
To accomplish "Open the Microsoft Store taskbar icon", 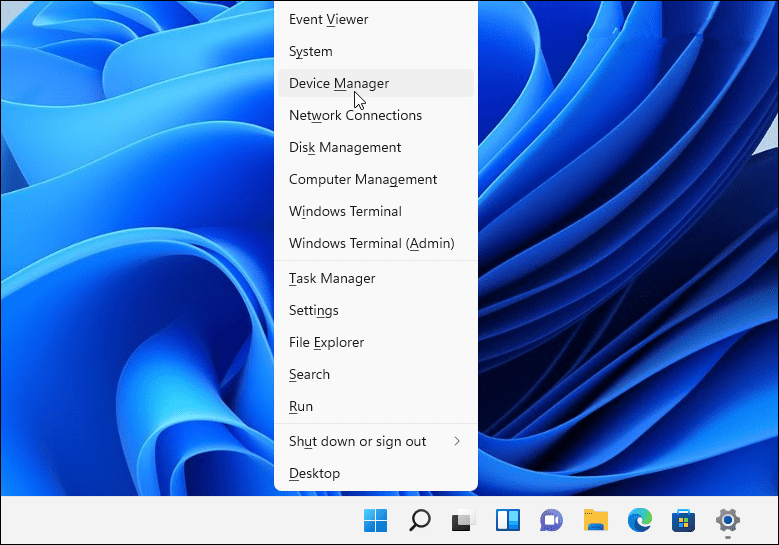I will tap(684, 520).
